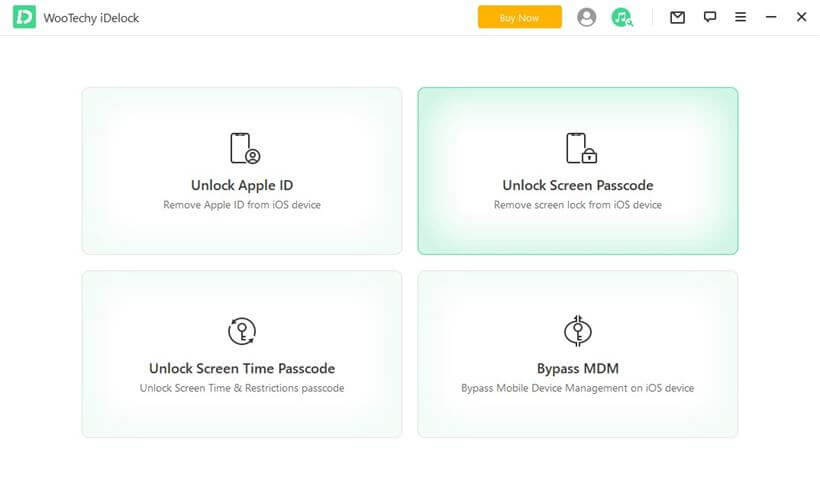Open the user account profile icon
The width and height of the screenshot is (820, 487).
[x=587, y=17]
